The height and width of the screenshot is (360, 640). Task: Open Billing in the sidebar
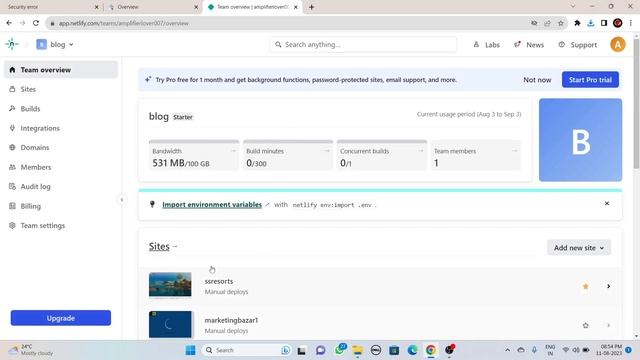(x=61, y=206)
